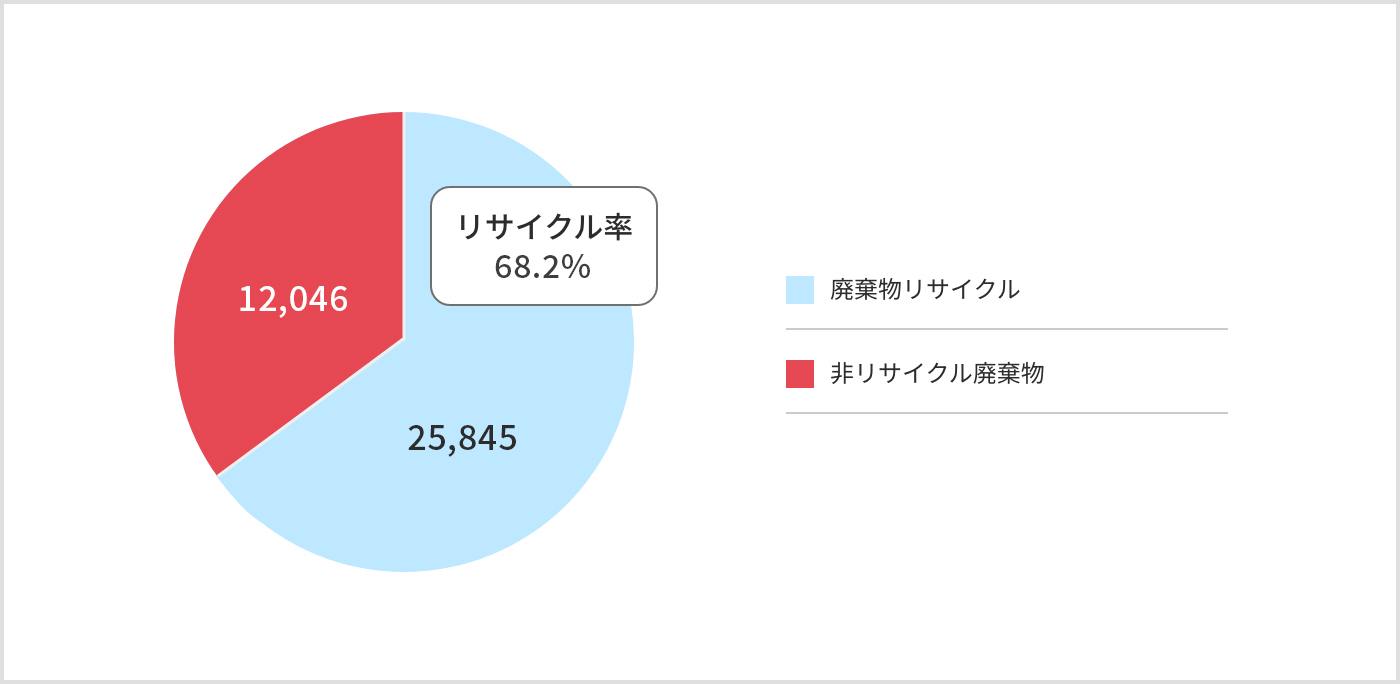Screen dimensions: 1400x684
Task: Click the light blue legend swatch
Action: (800, 290)
